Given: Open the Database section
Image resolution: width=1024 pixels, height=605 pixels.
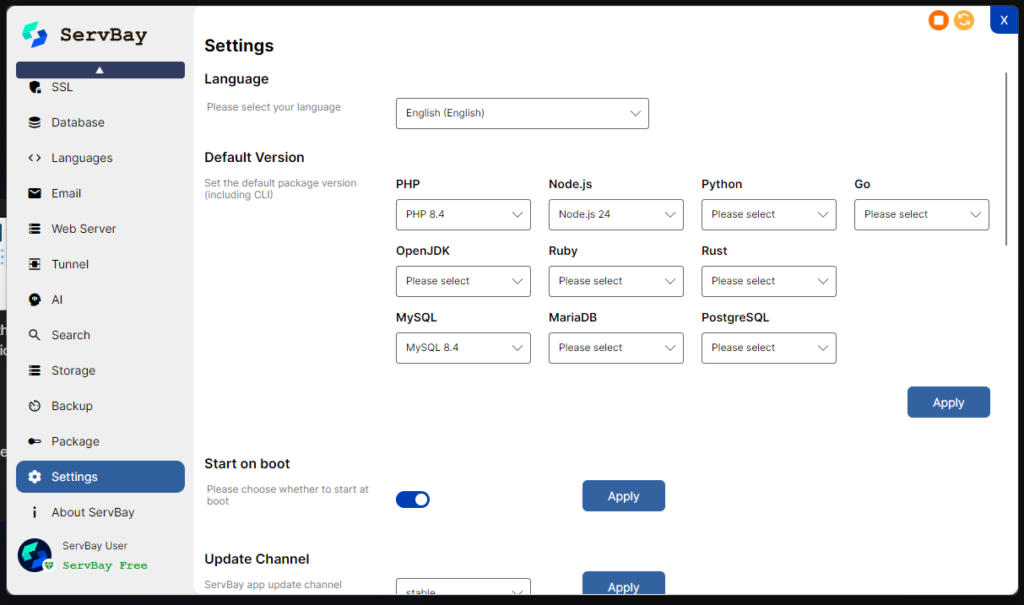Looking at the screenshot, I should point(100,122).
